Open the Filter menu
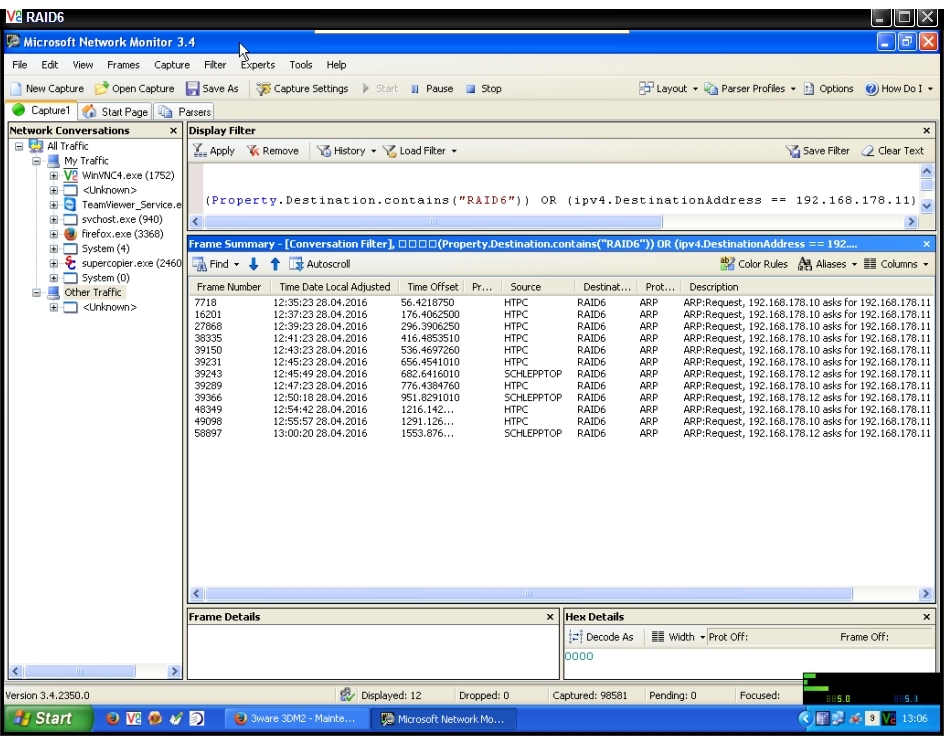 (215, 65)
